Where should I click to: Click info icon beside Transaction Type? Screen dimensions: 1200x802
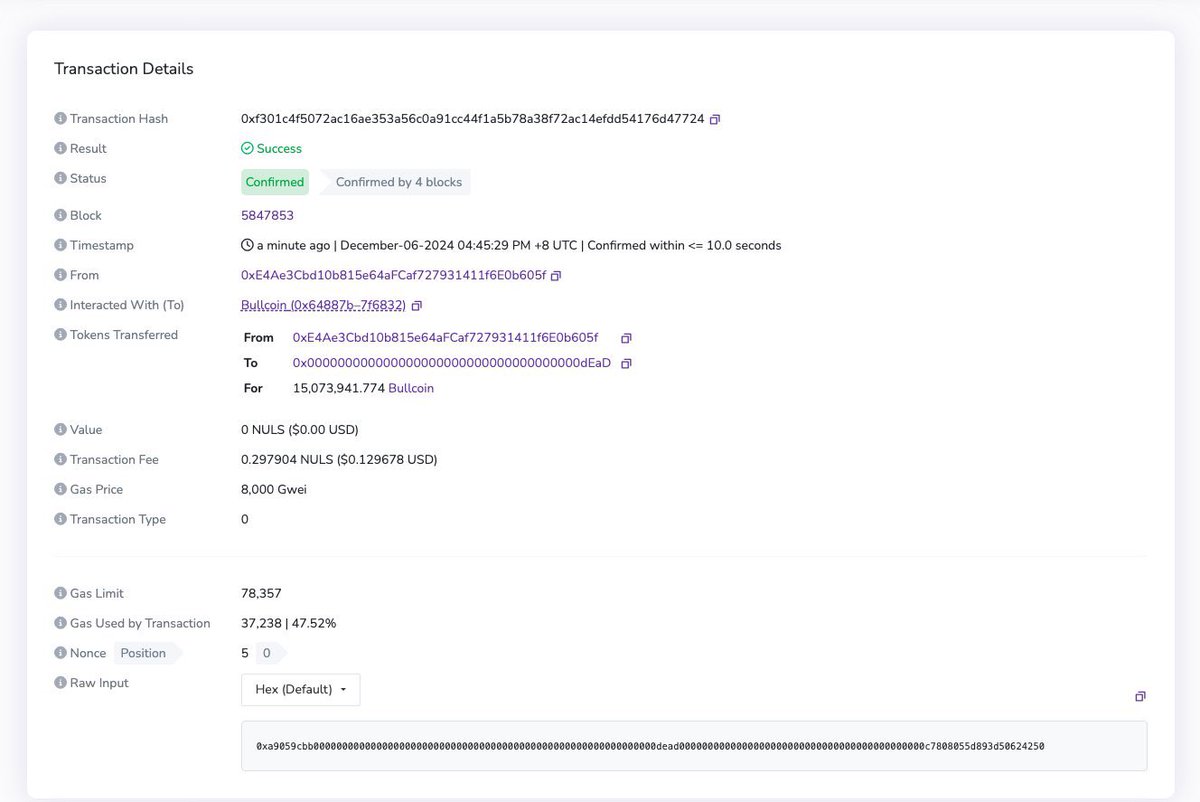(x=60, y=520)
